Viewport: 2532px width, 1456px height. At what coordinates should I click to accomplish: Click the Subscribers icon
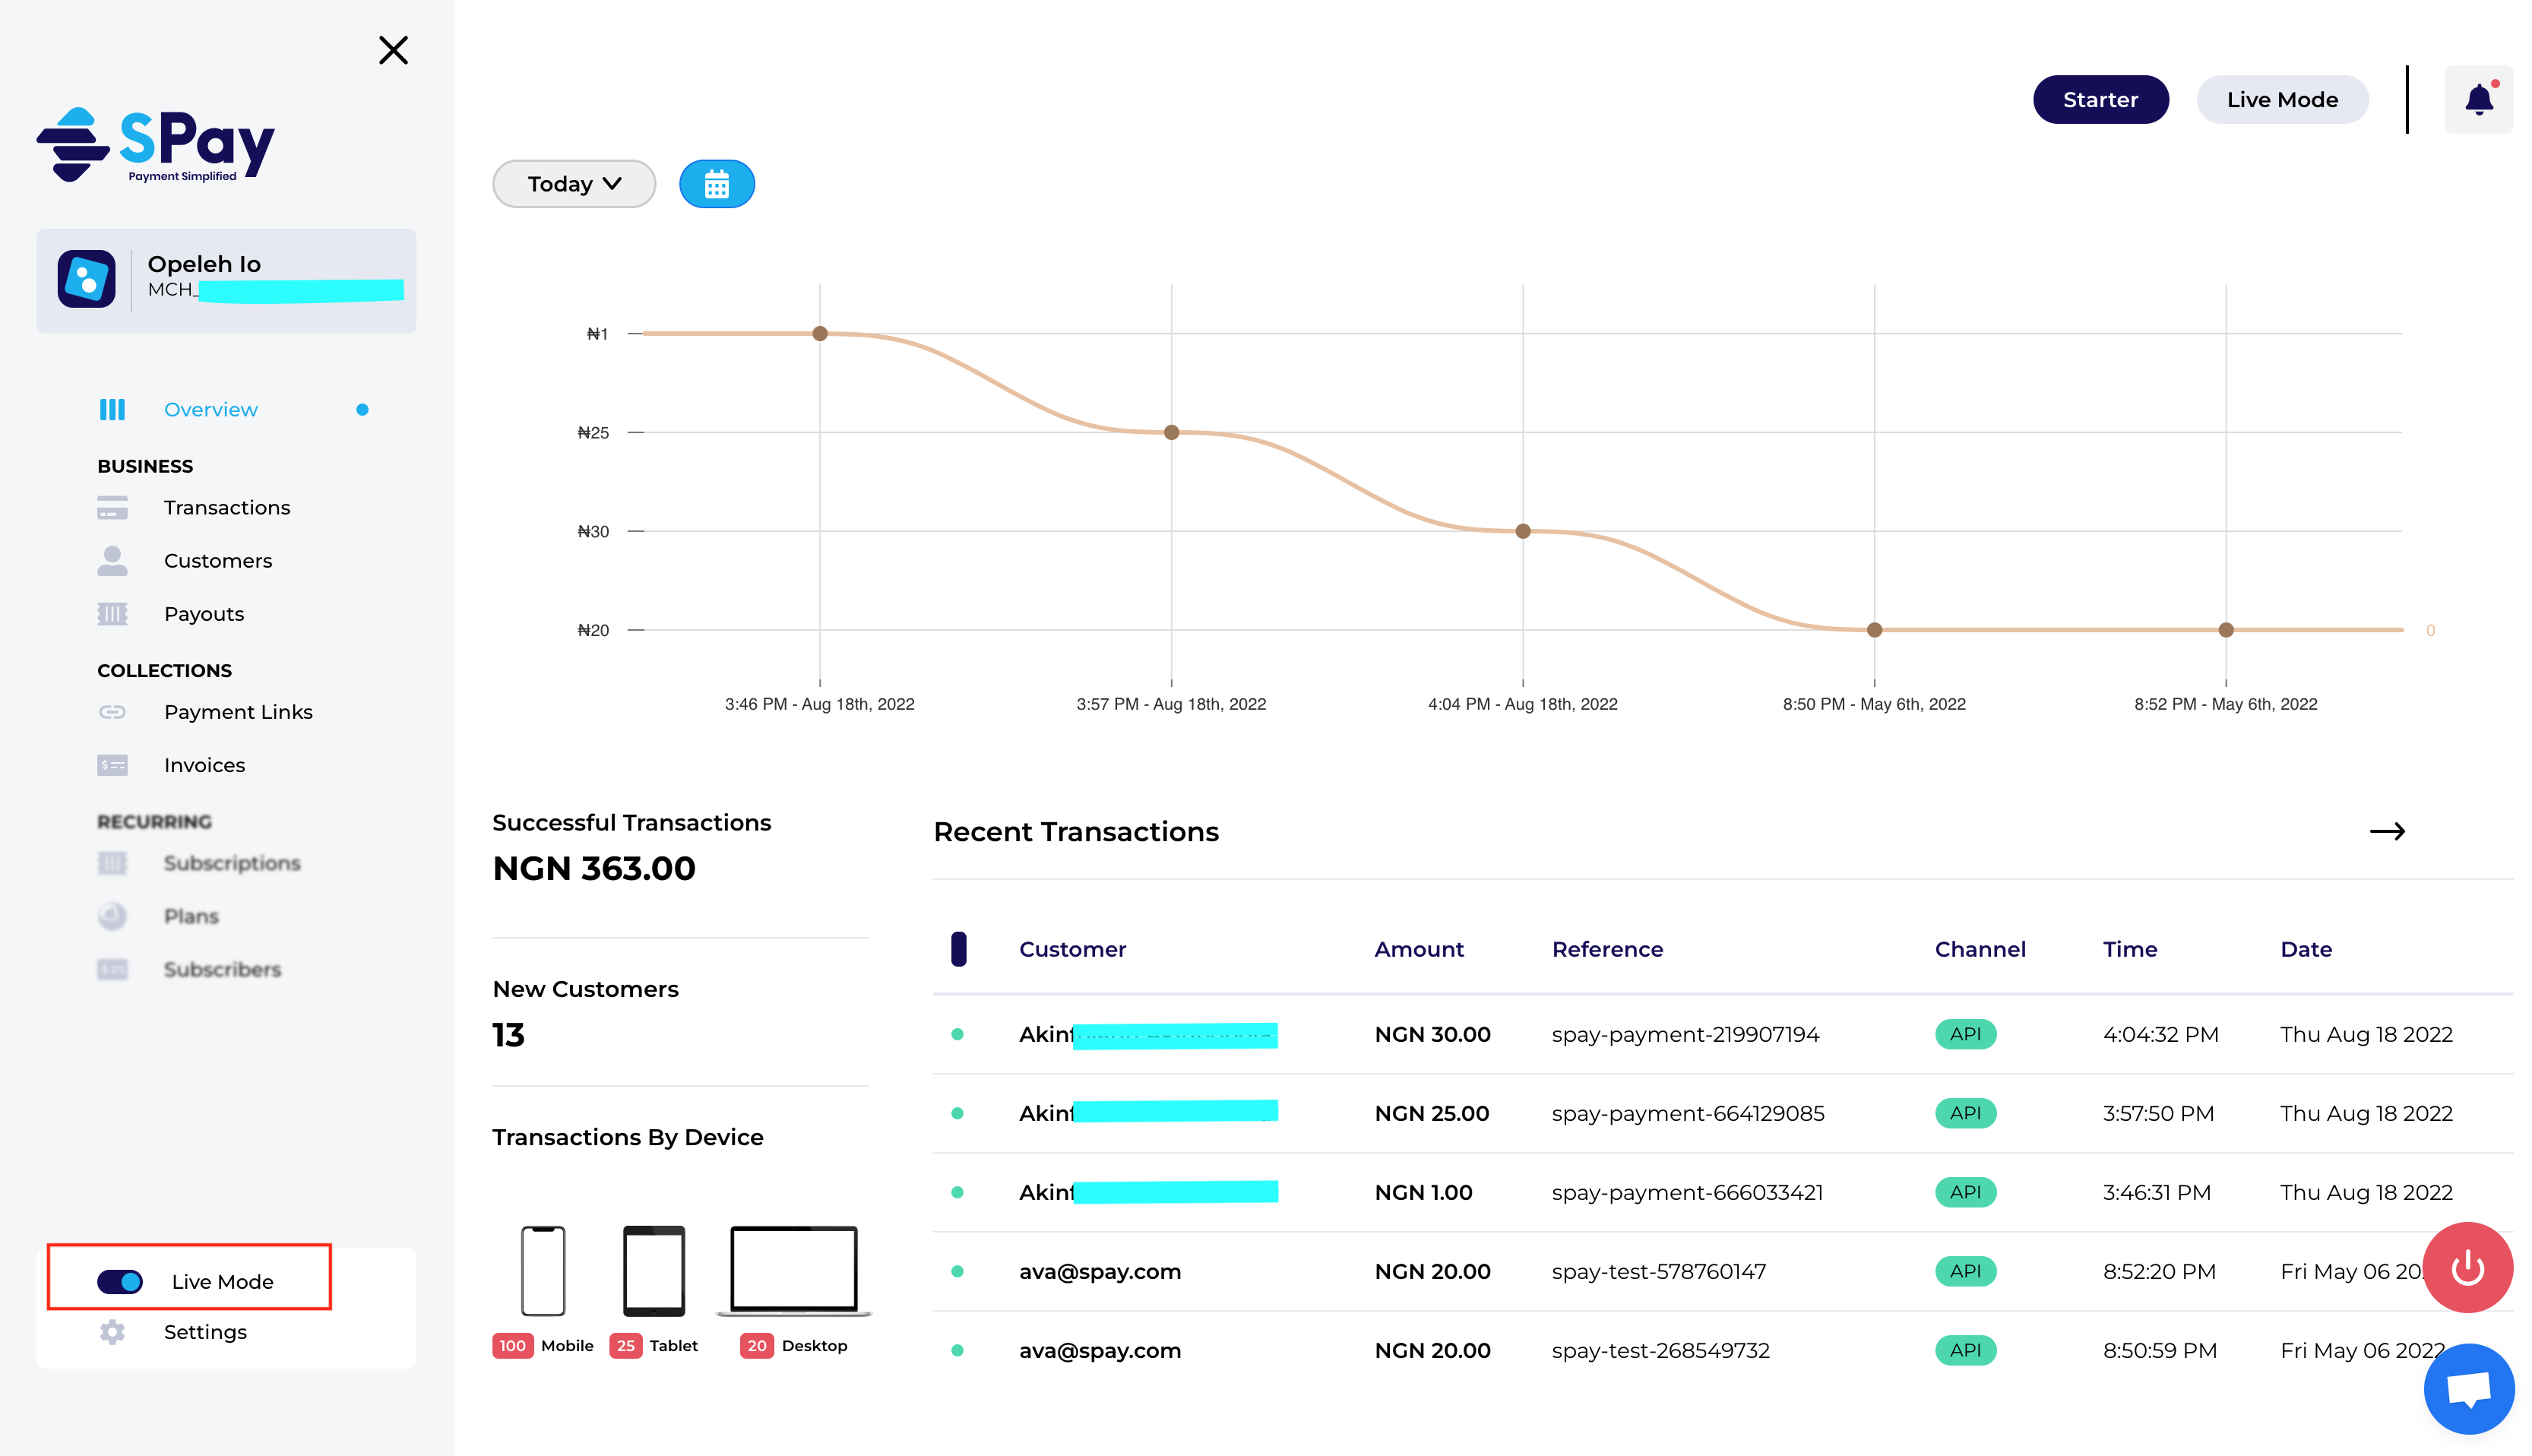(112, 969)
